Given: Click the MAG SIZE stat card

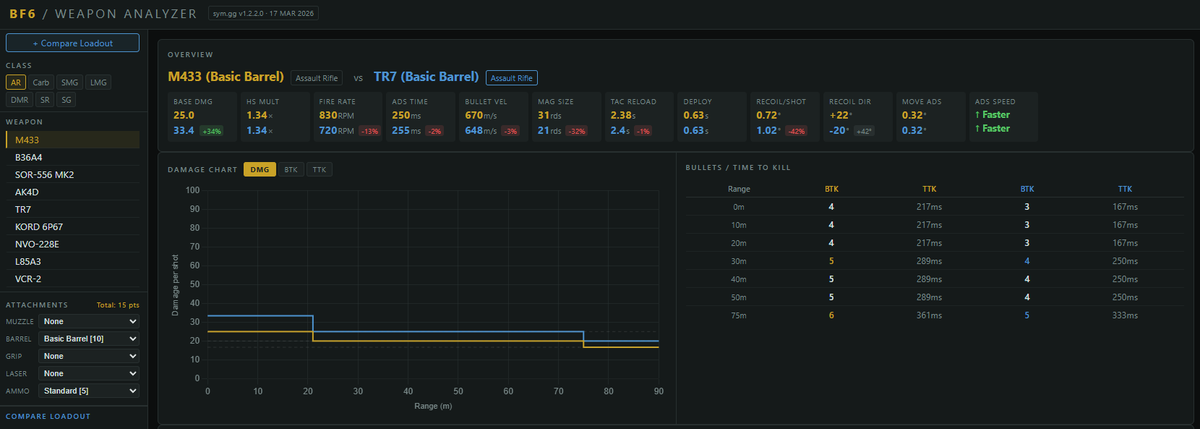Looking at the screenshot, I should (x=566, y=116).
